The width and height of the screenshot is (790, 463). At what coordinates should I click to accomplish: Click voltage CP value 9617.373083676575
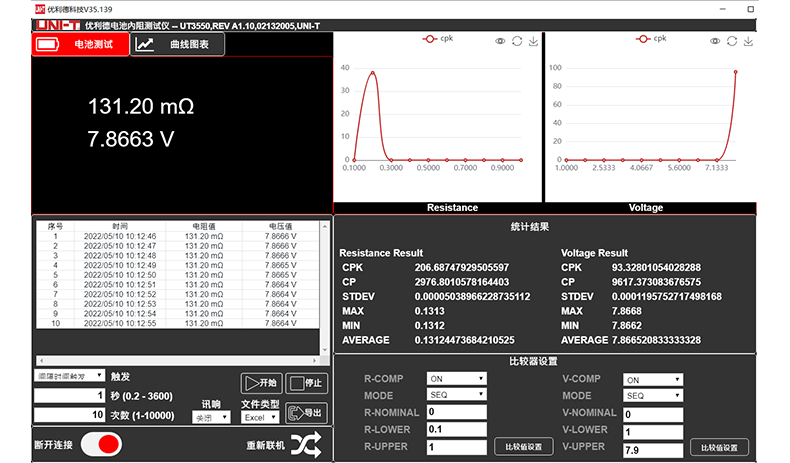click(x=656, y=282)
